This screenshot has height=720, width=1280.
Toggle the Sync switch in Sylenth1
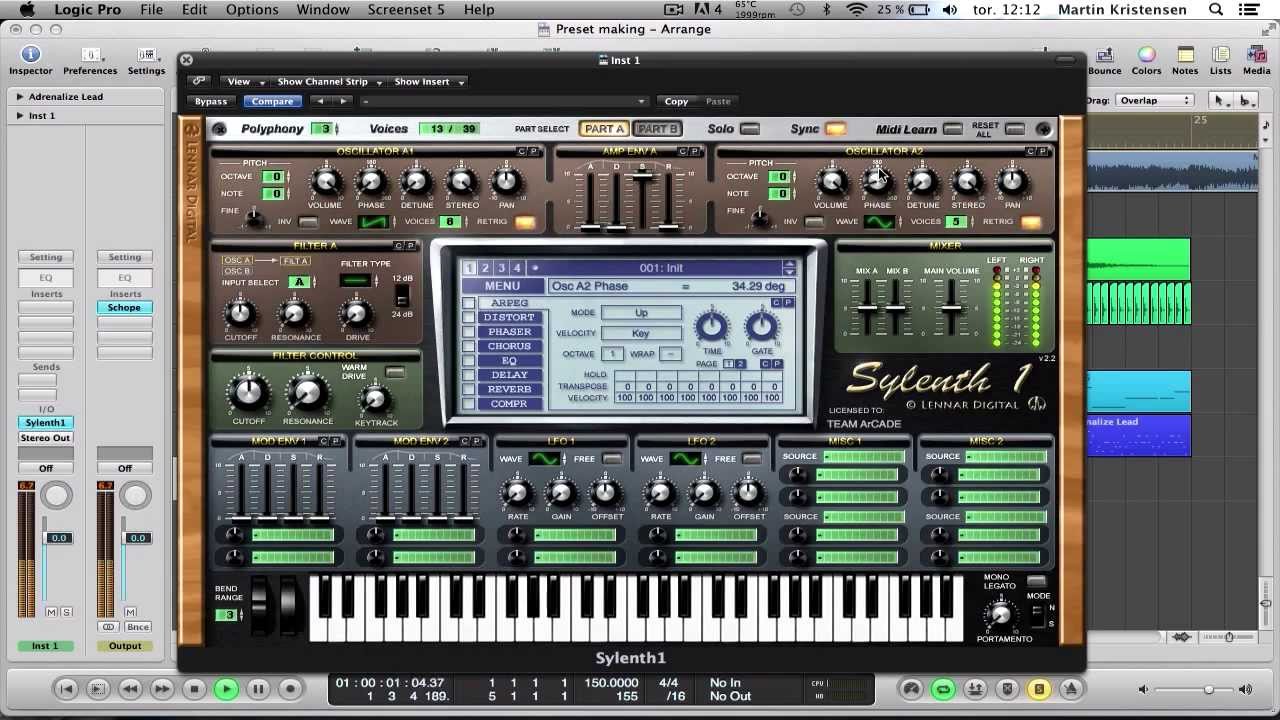[x=836, y=129]
